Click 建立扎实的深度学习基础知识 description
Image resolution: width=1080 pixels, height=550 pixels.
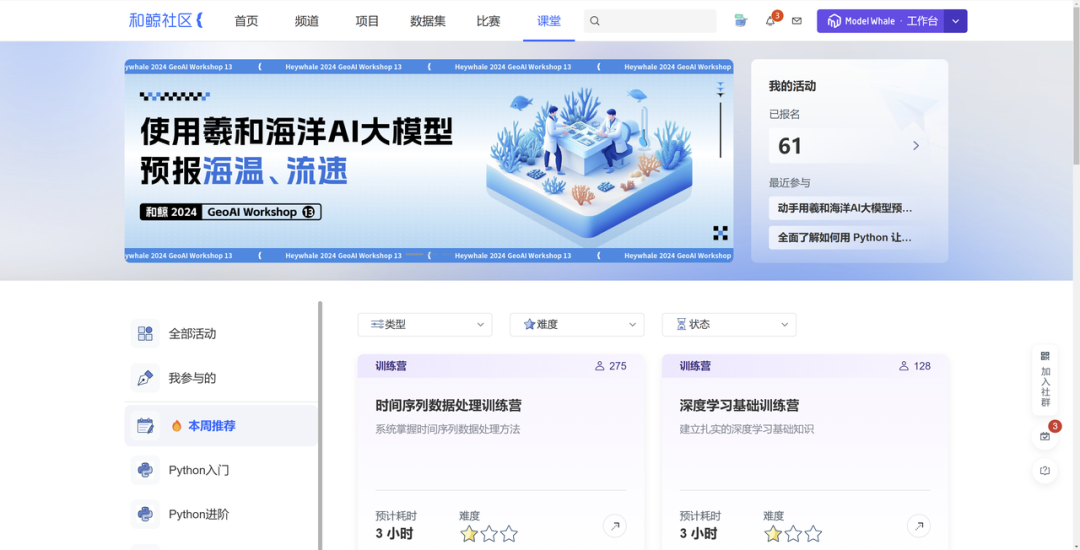(747, 430)
